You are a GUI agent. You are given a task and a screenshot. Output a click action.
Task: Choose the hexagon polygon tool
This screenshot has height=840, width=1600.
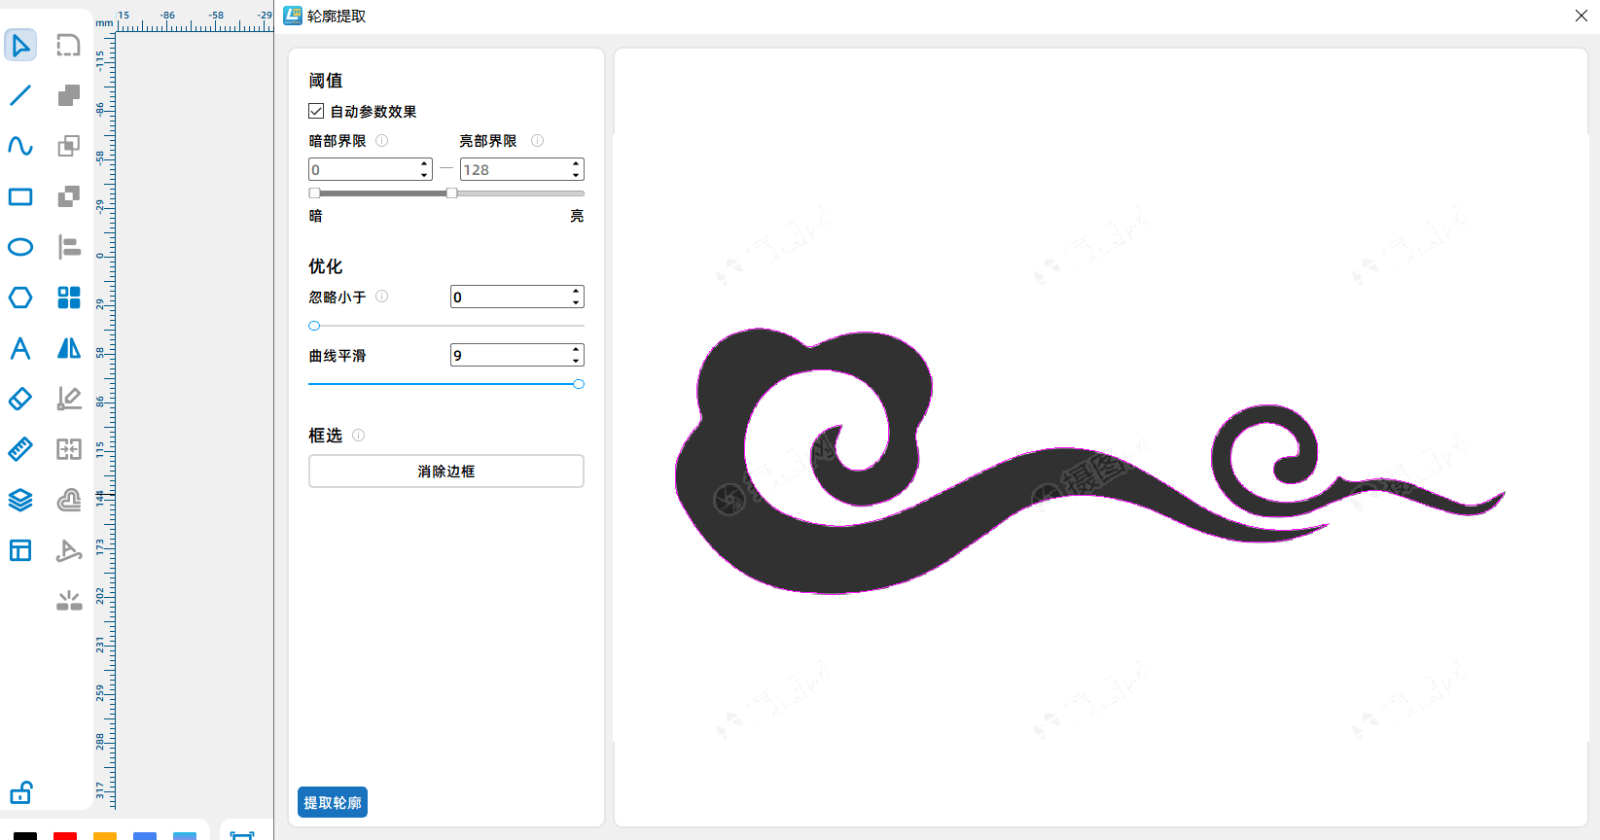tap(20, 298)
